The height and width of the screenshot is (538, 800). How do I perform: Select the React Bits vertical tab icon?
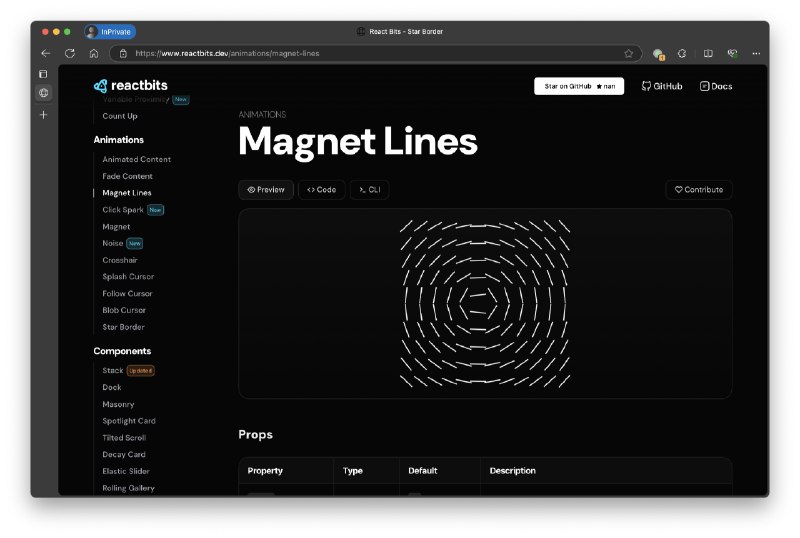pyautogui.click(x=43, y=93)
